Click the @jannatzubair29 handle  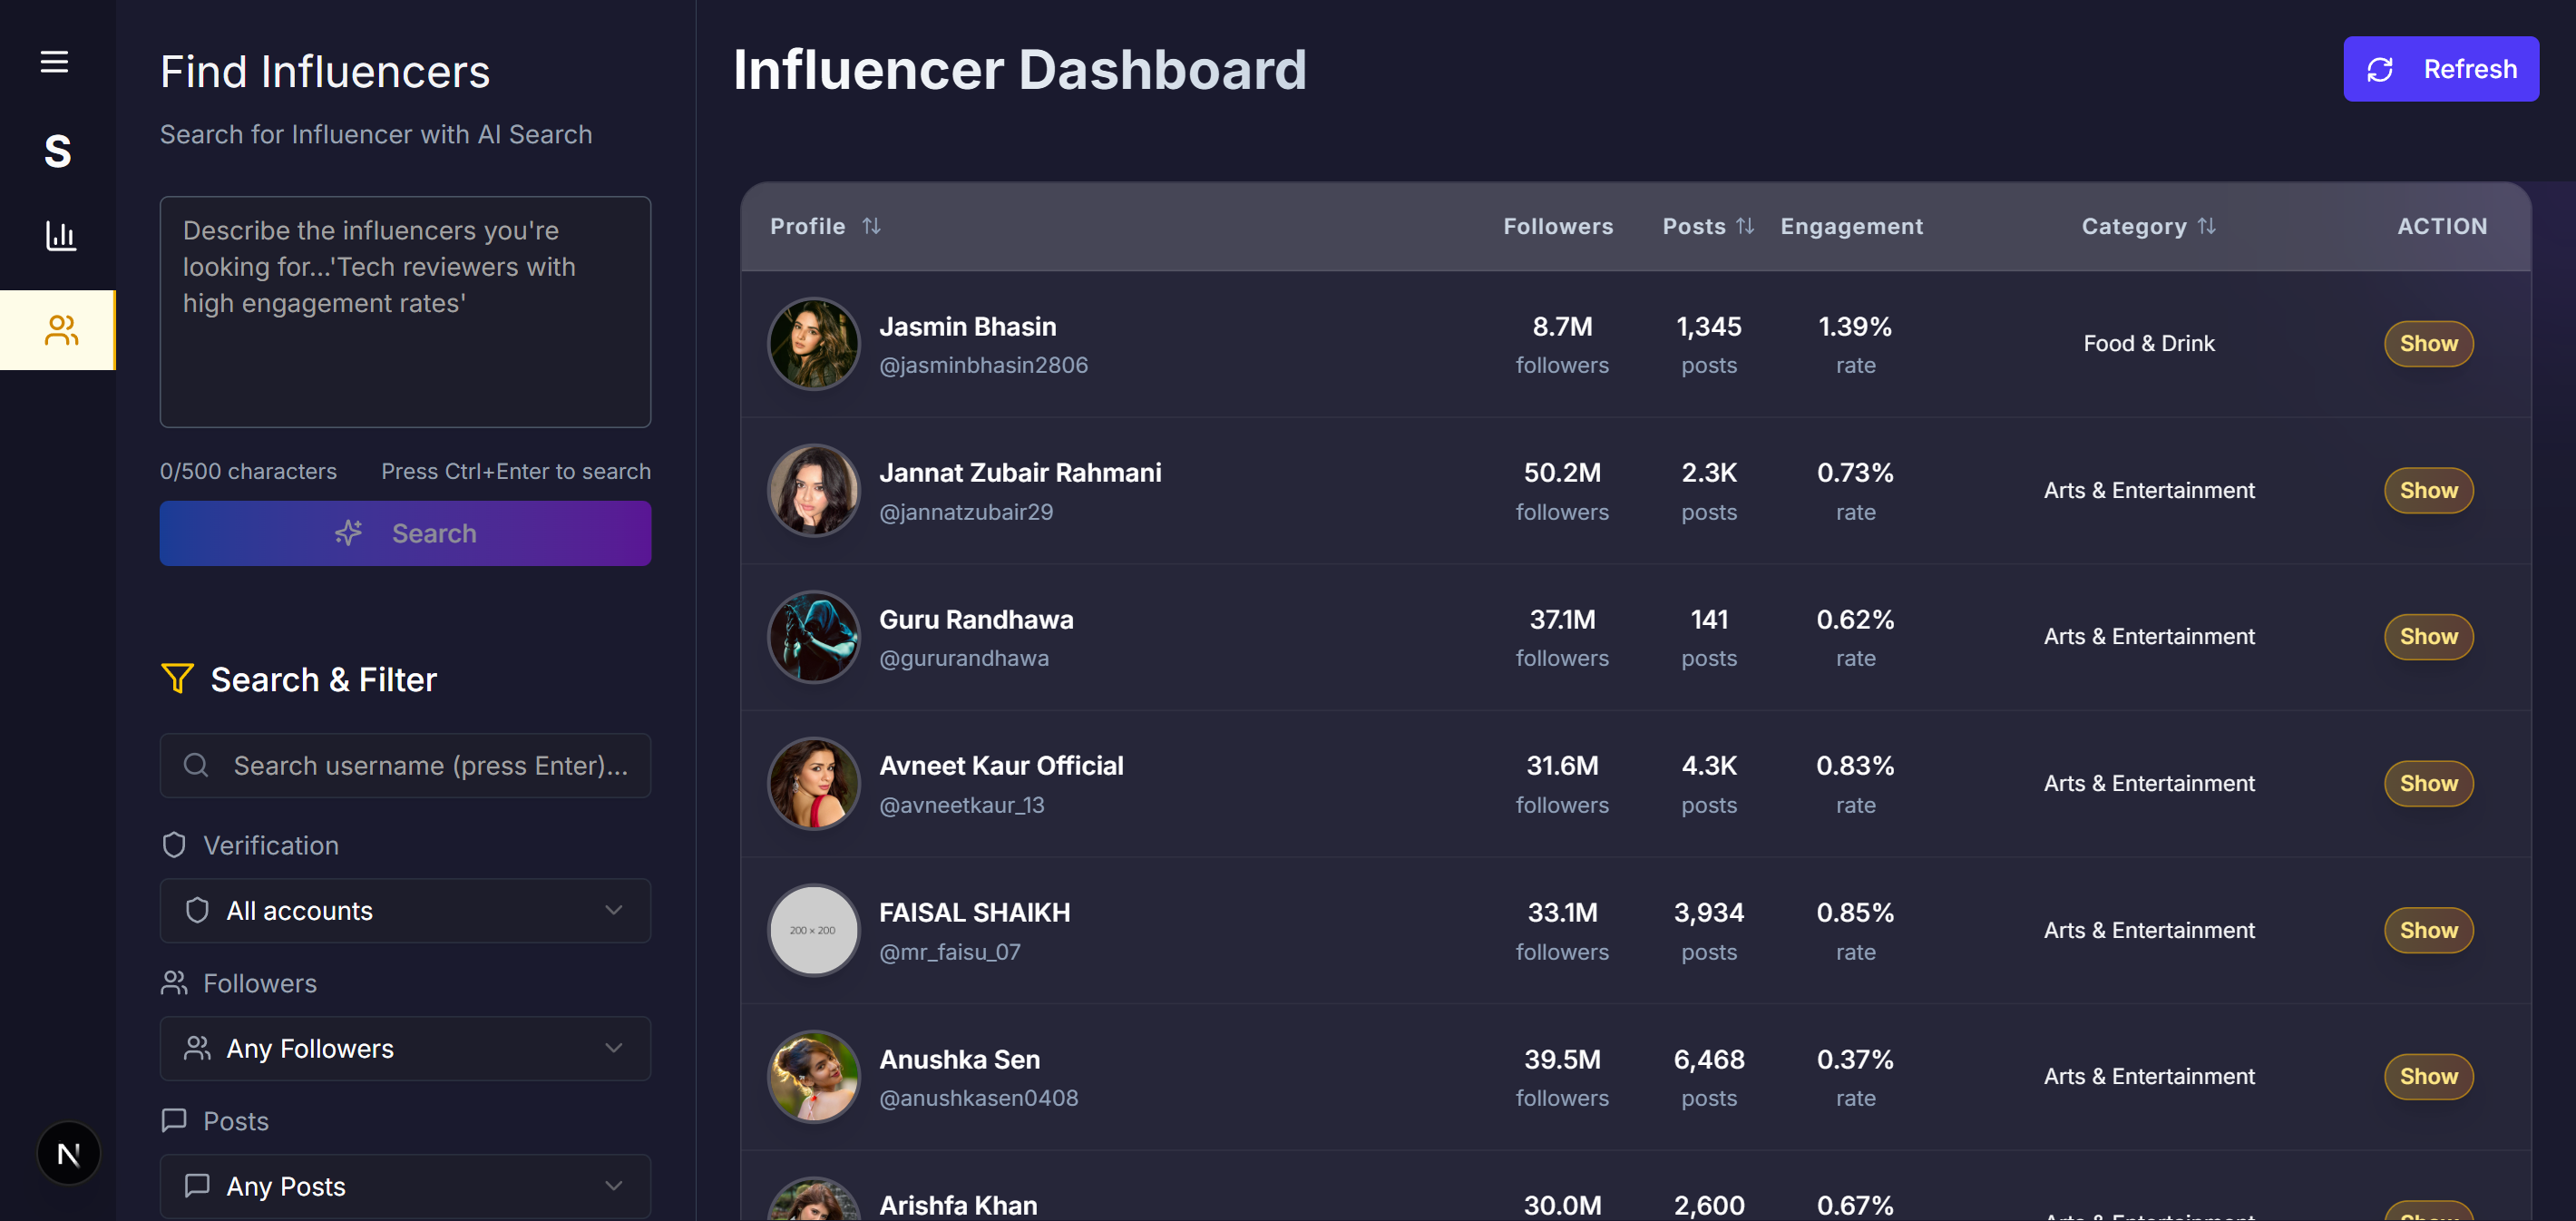[966, 512]
